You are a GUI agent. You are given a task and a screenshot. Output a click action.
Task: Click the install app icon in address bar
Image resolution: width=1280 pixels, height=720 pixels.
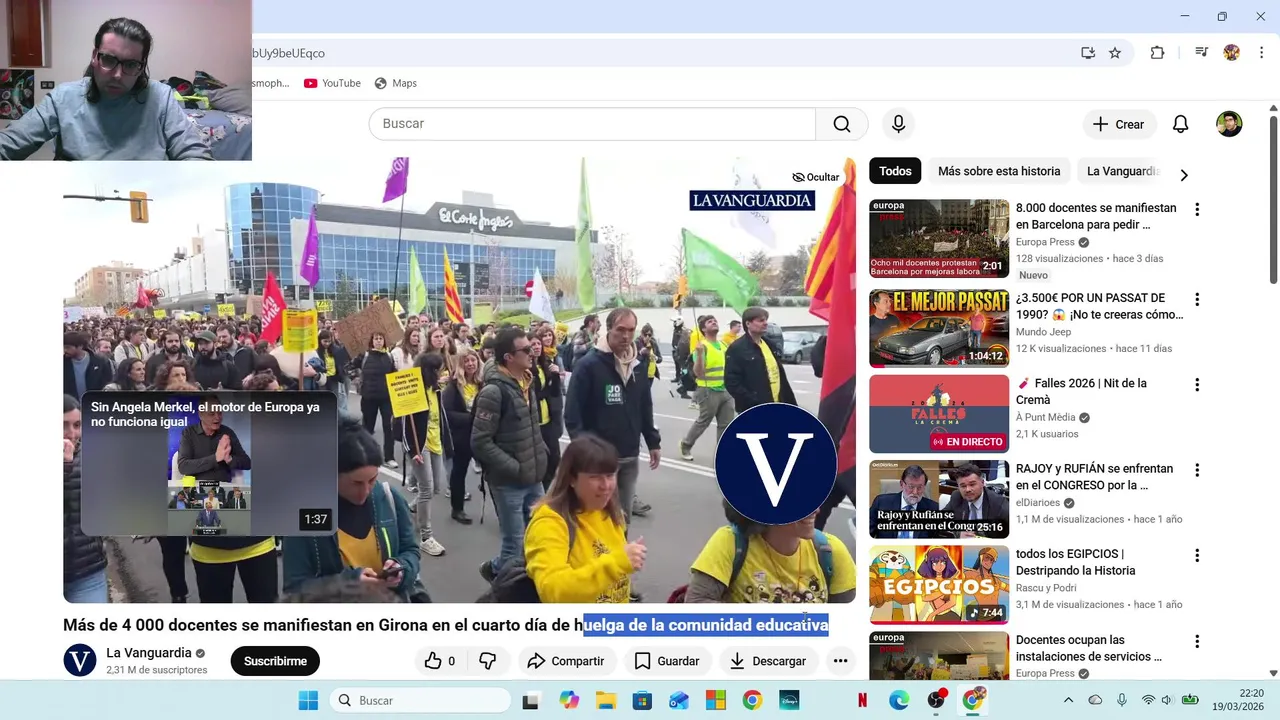pyautogui.click(x=1088, y=53)
